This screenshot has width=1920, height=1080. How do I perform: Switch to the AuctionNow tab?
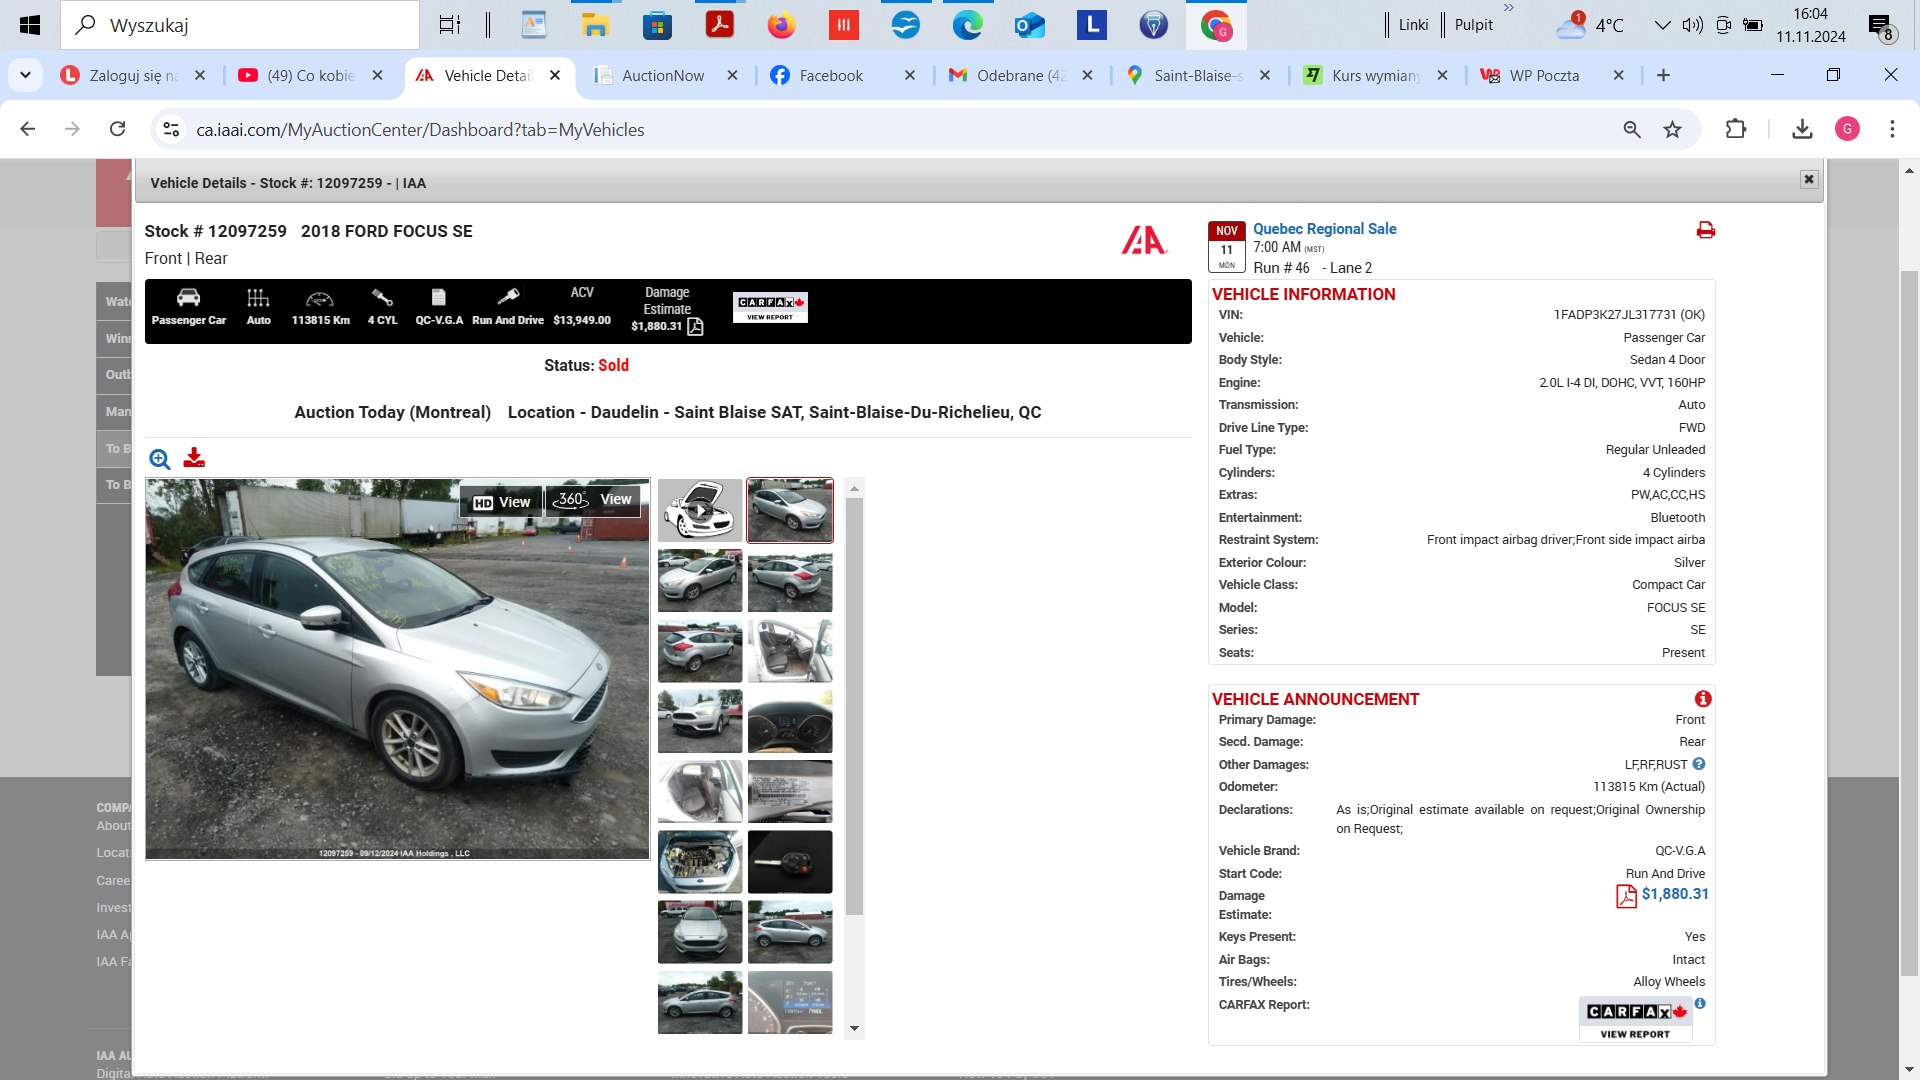(x=662, y=75)
